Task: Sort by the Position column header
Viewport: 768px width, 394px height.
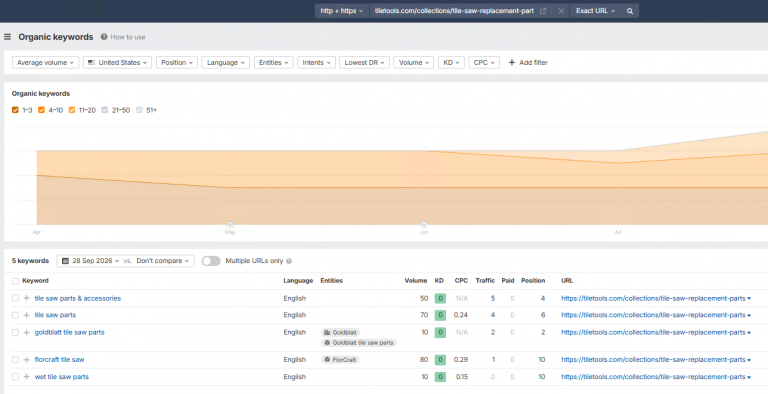Action: (533, 281)
